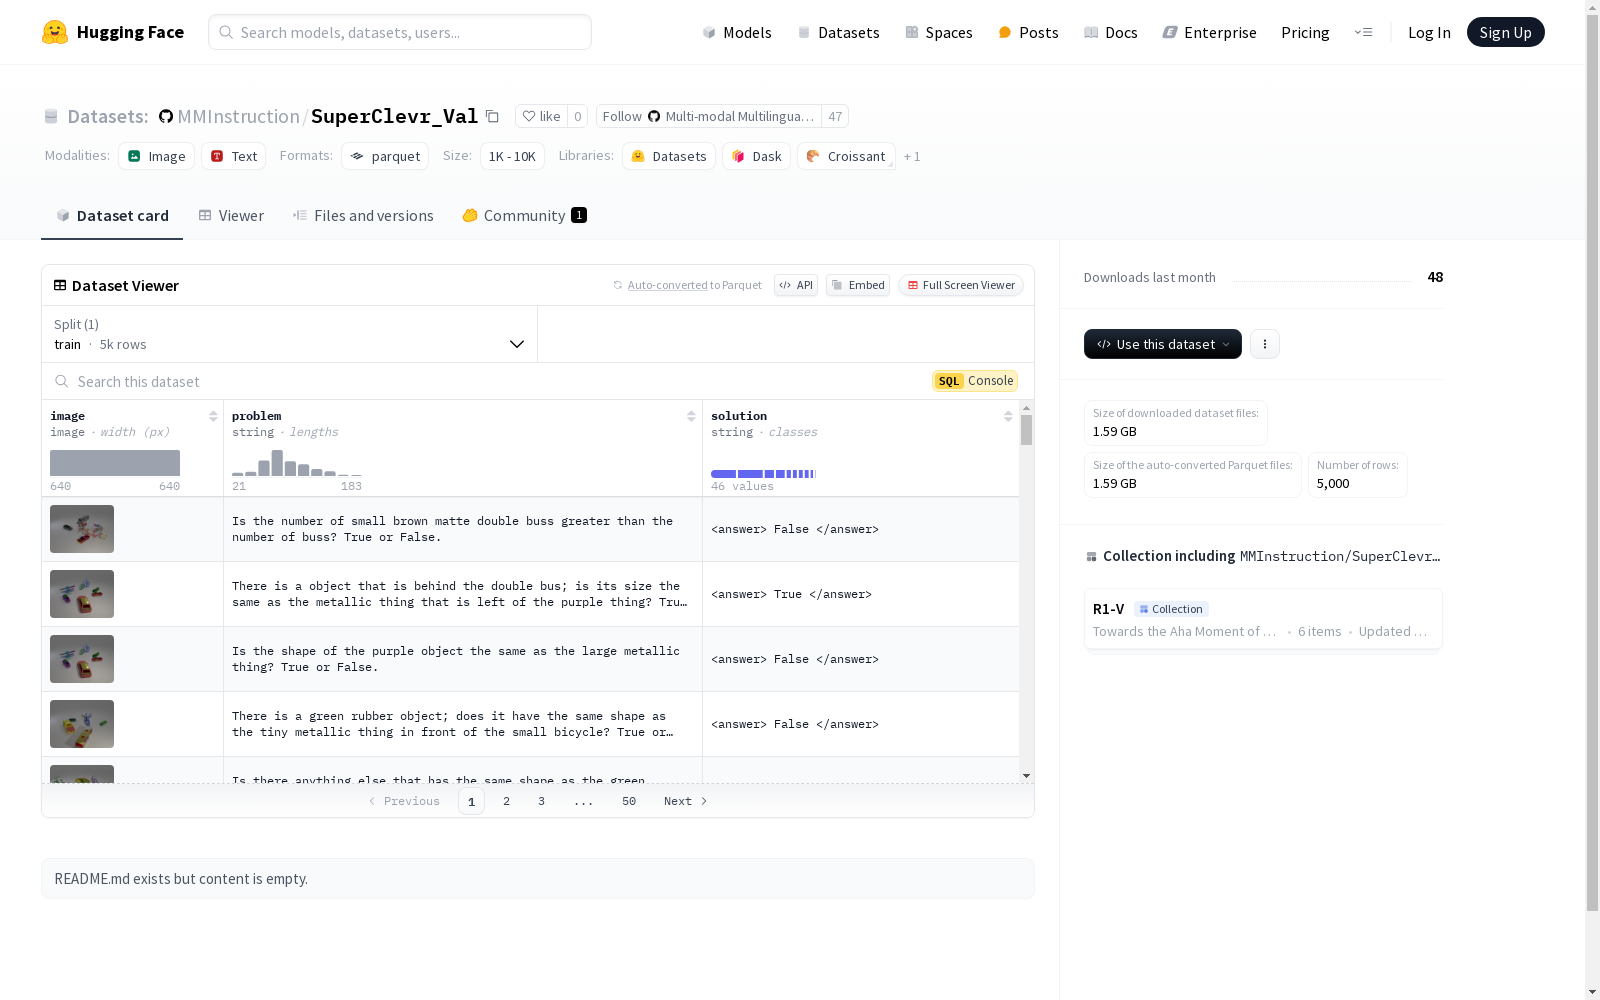Open the Community tab
Viewport: 1600px width, 1000px height.
click(524, 216)
